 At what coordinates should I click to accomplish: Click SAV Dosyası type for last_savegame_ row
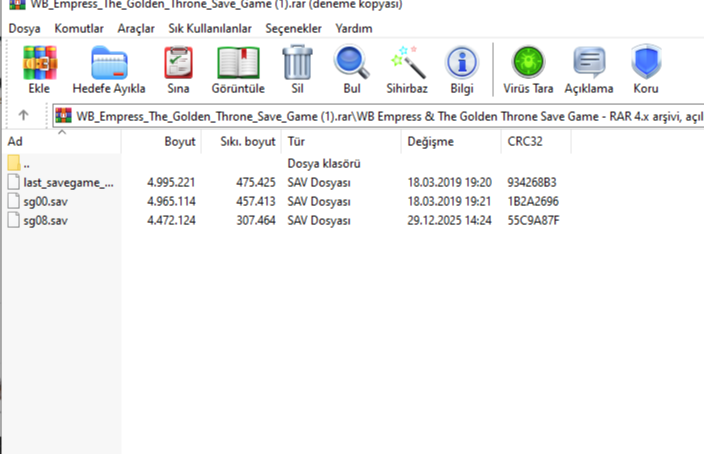point(319,183)
